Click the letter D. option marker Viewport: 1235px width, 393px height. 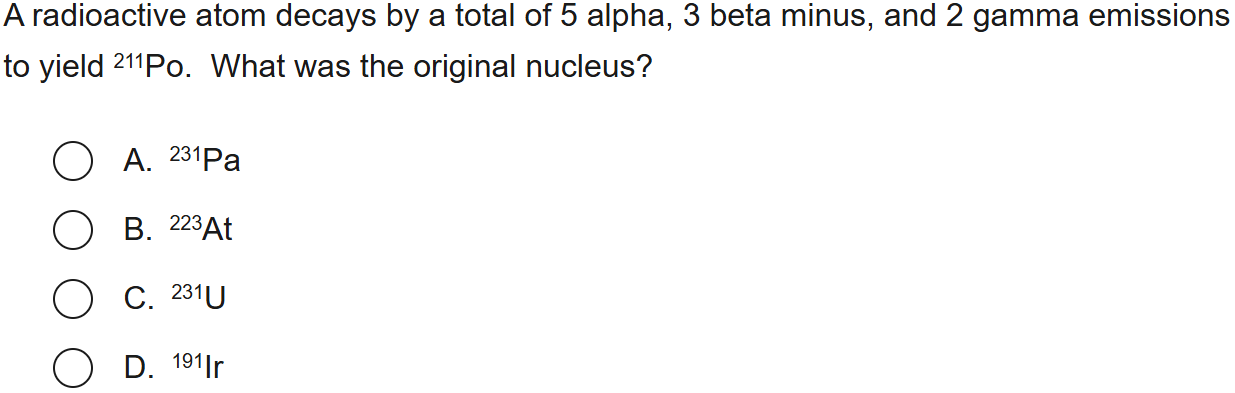(x=139, y=367)
